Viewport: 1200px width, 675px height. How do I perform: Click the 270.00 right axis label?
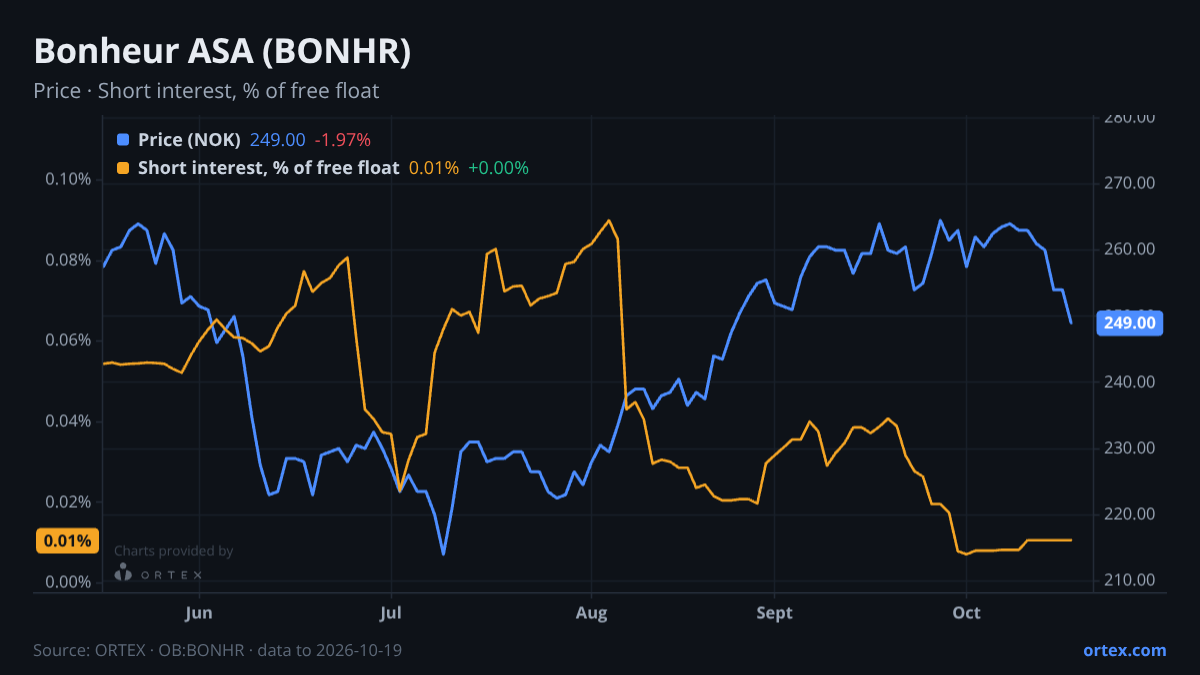tap(1130, 184)
